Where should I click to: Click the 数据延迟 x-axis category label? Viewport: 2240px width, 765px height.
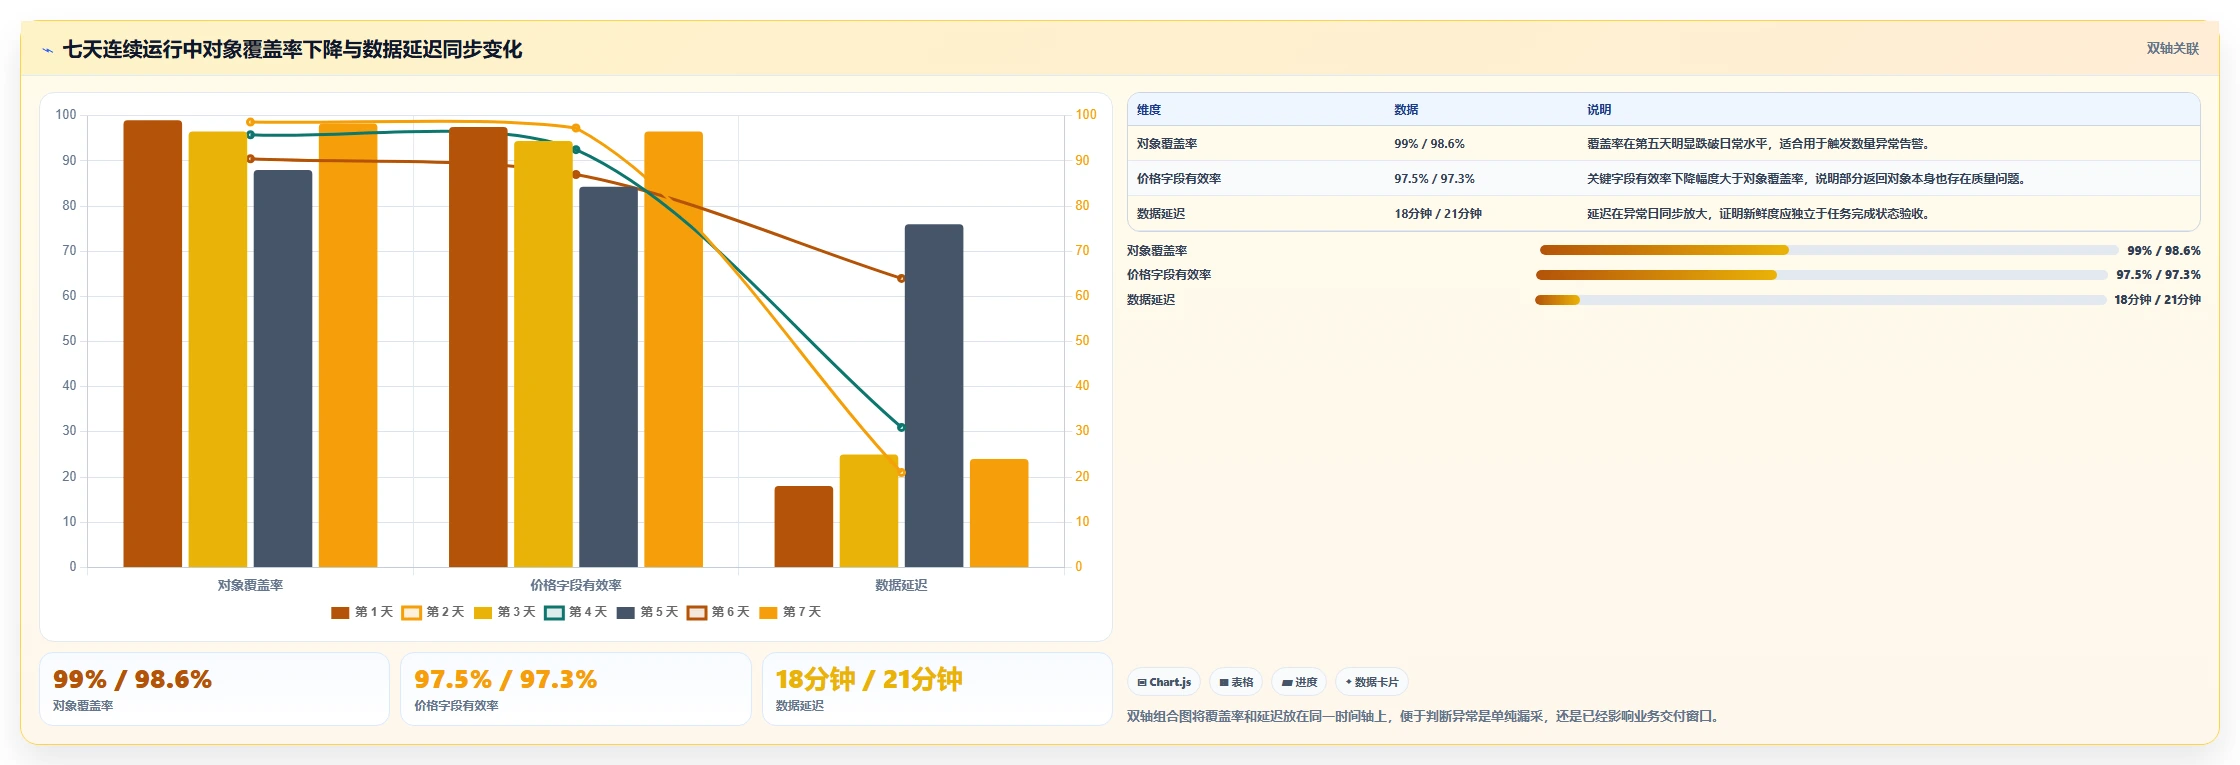(901, 585)
